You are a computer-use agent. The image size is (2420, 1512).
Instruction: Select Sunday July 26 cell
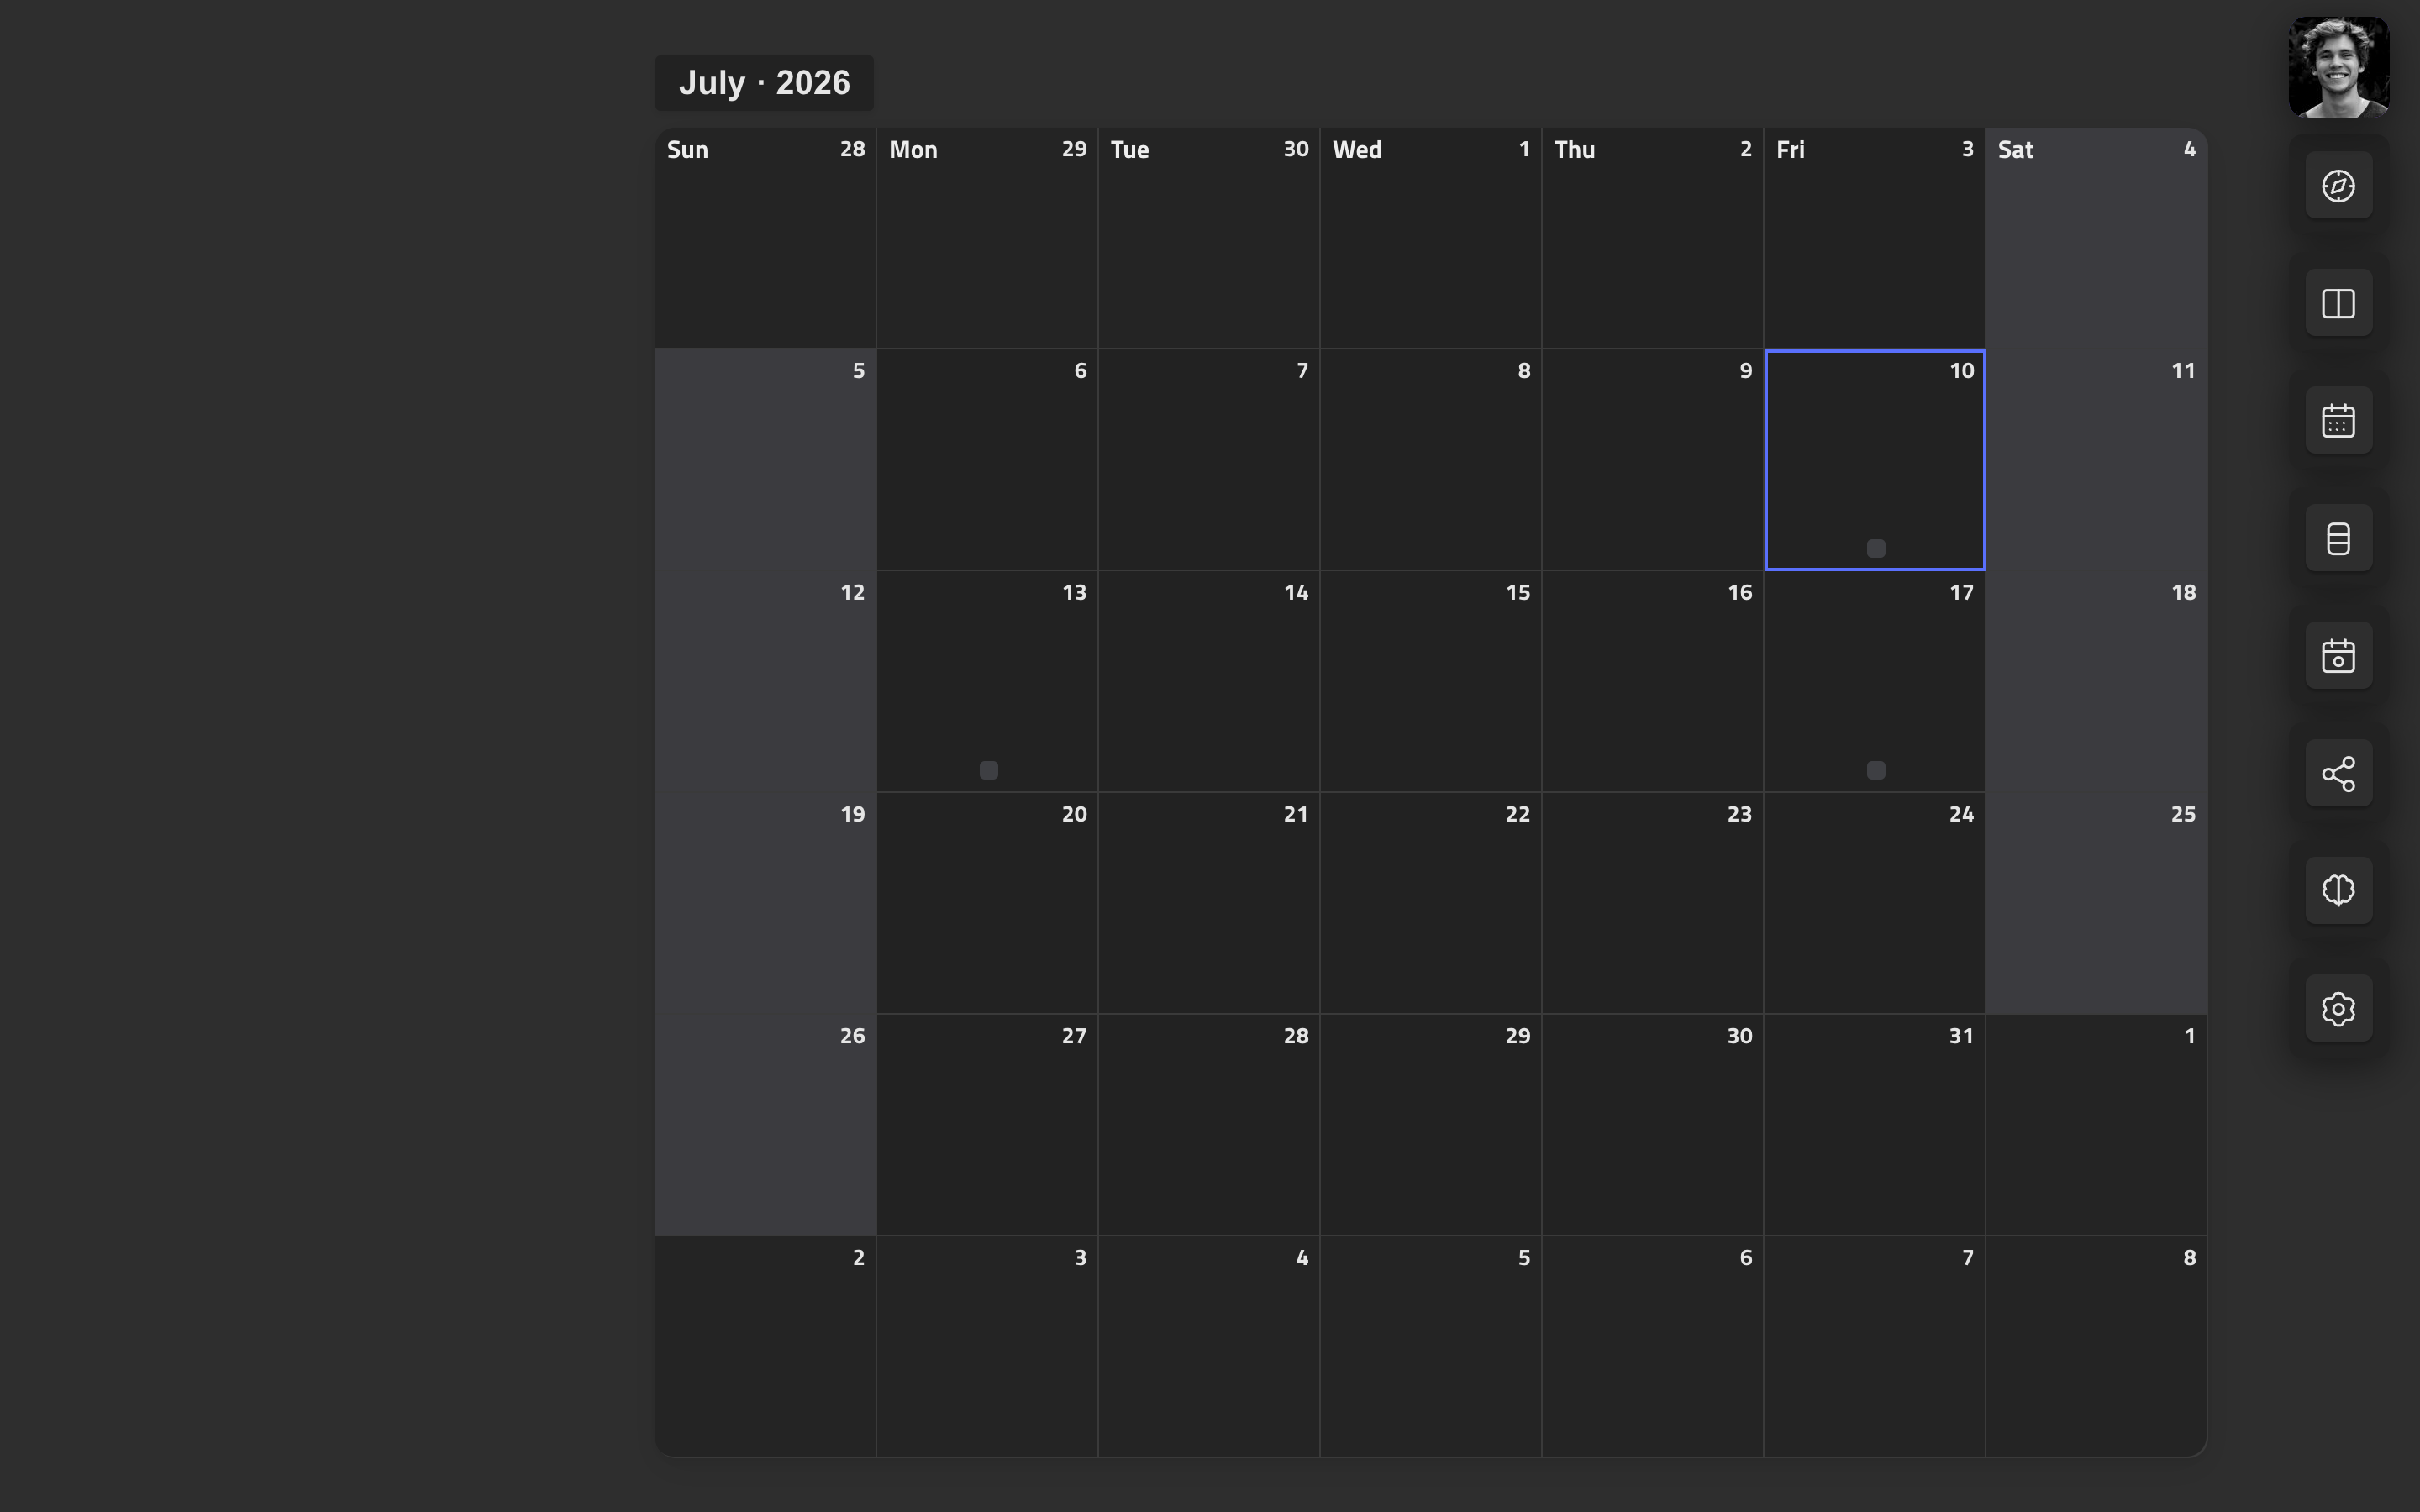pyautogui.click(x=765, y=1125)
